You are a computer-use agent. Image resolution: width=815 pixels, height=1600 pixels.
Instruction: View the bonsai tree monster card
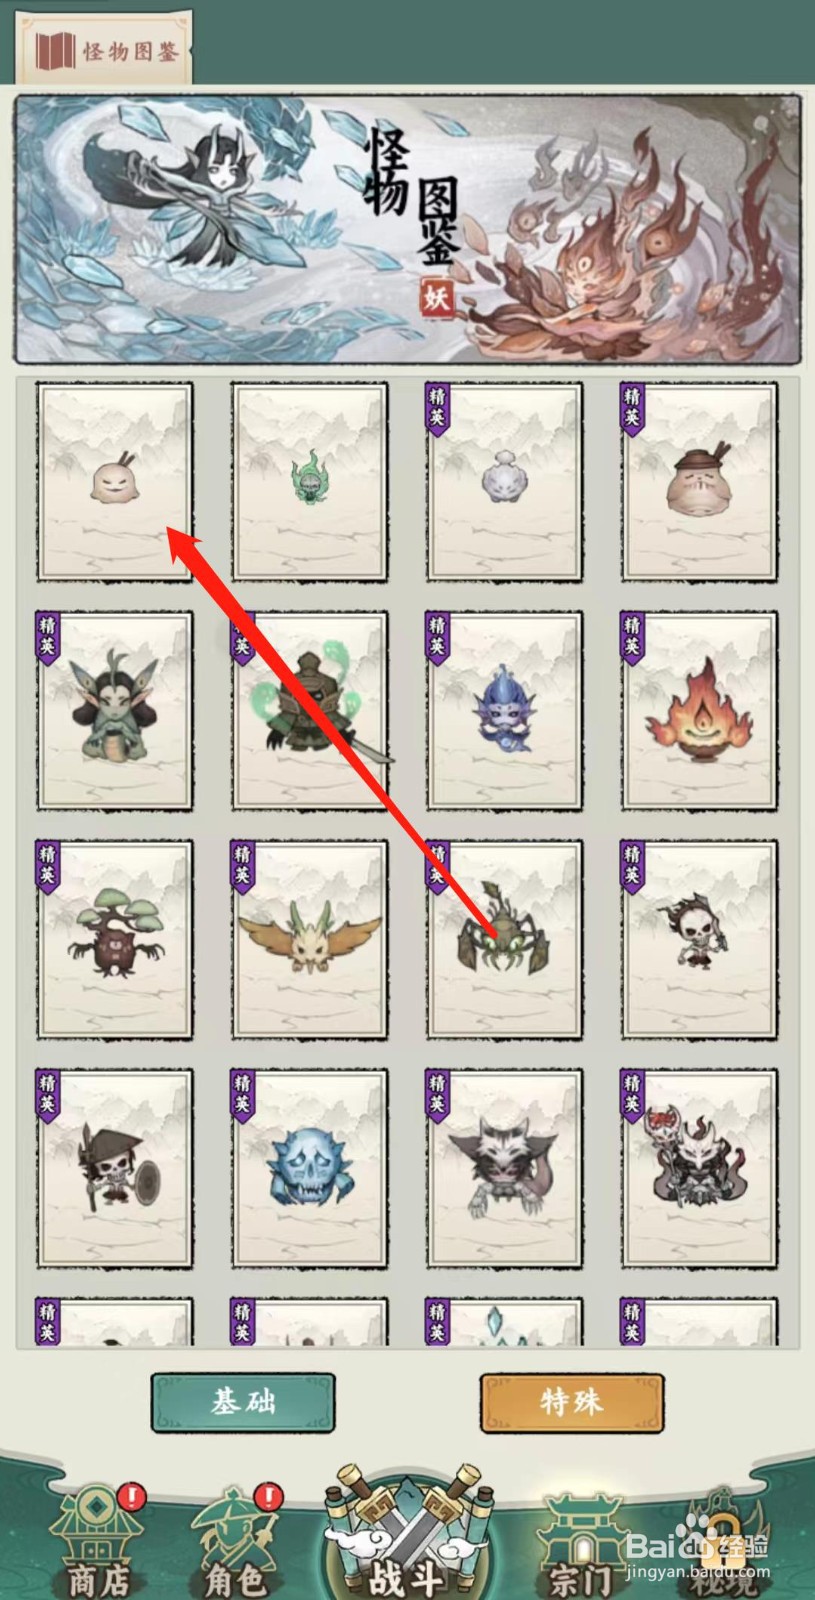point(115,940)
